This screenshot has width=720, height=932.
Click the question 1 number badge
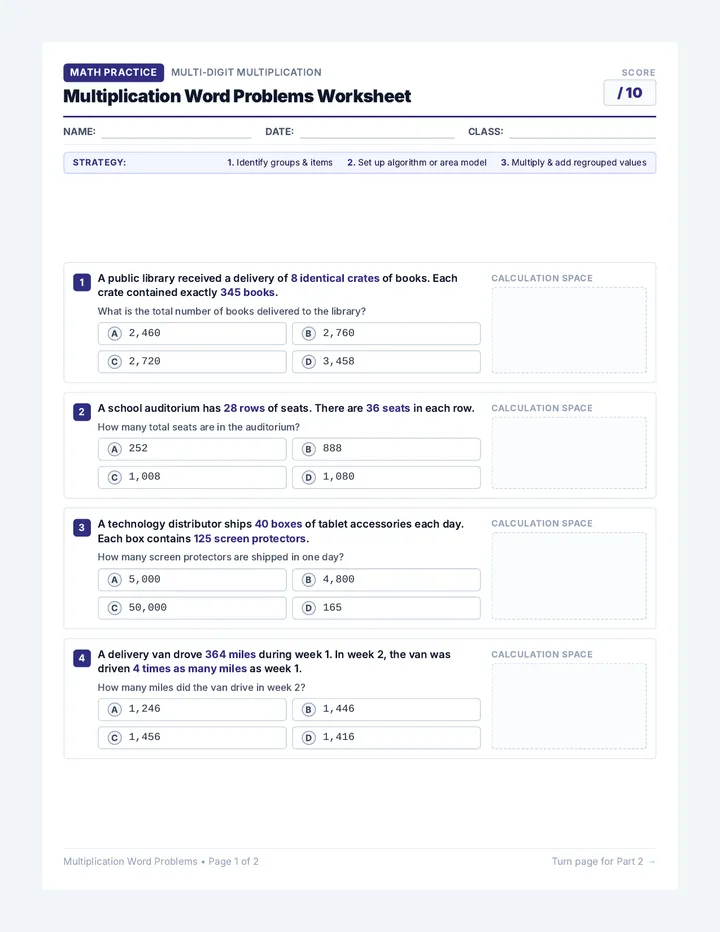(x=81, y=282)
